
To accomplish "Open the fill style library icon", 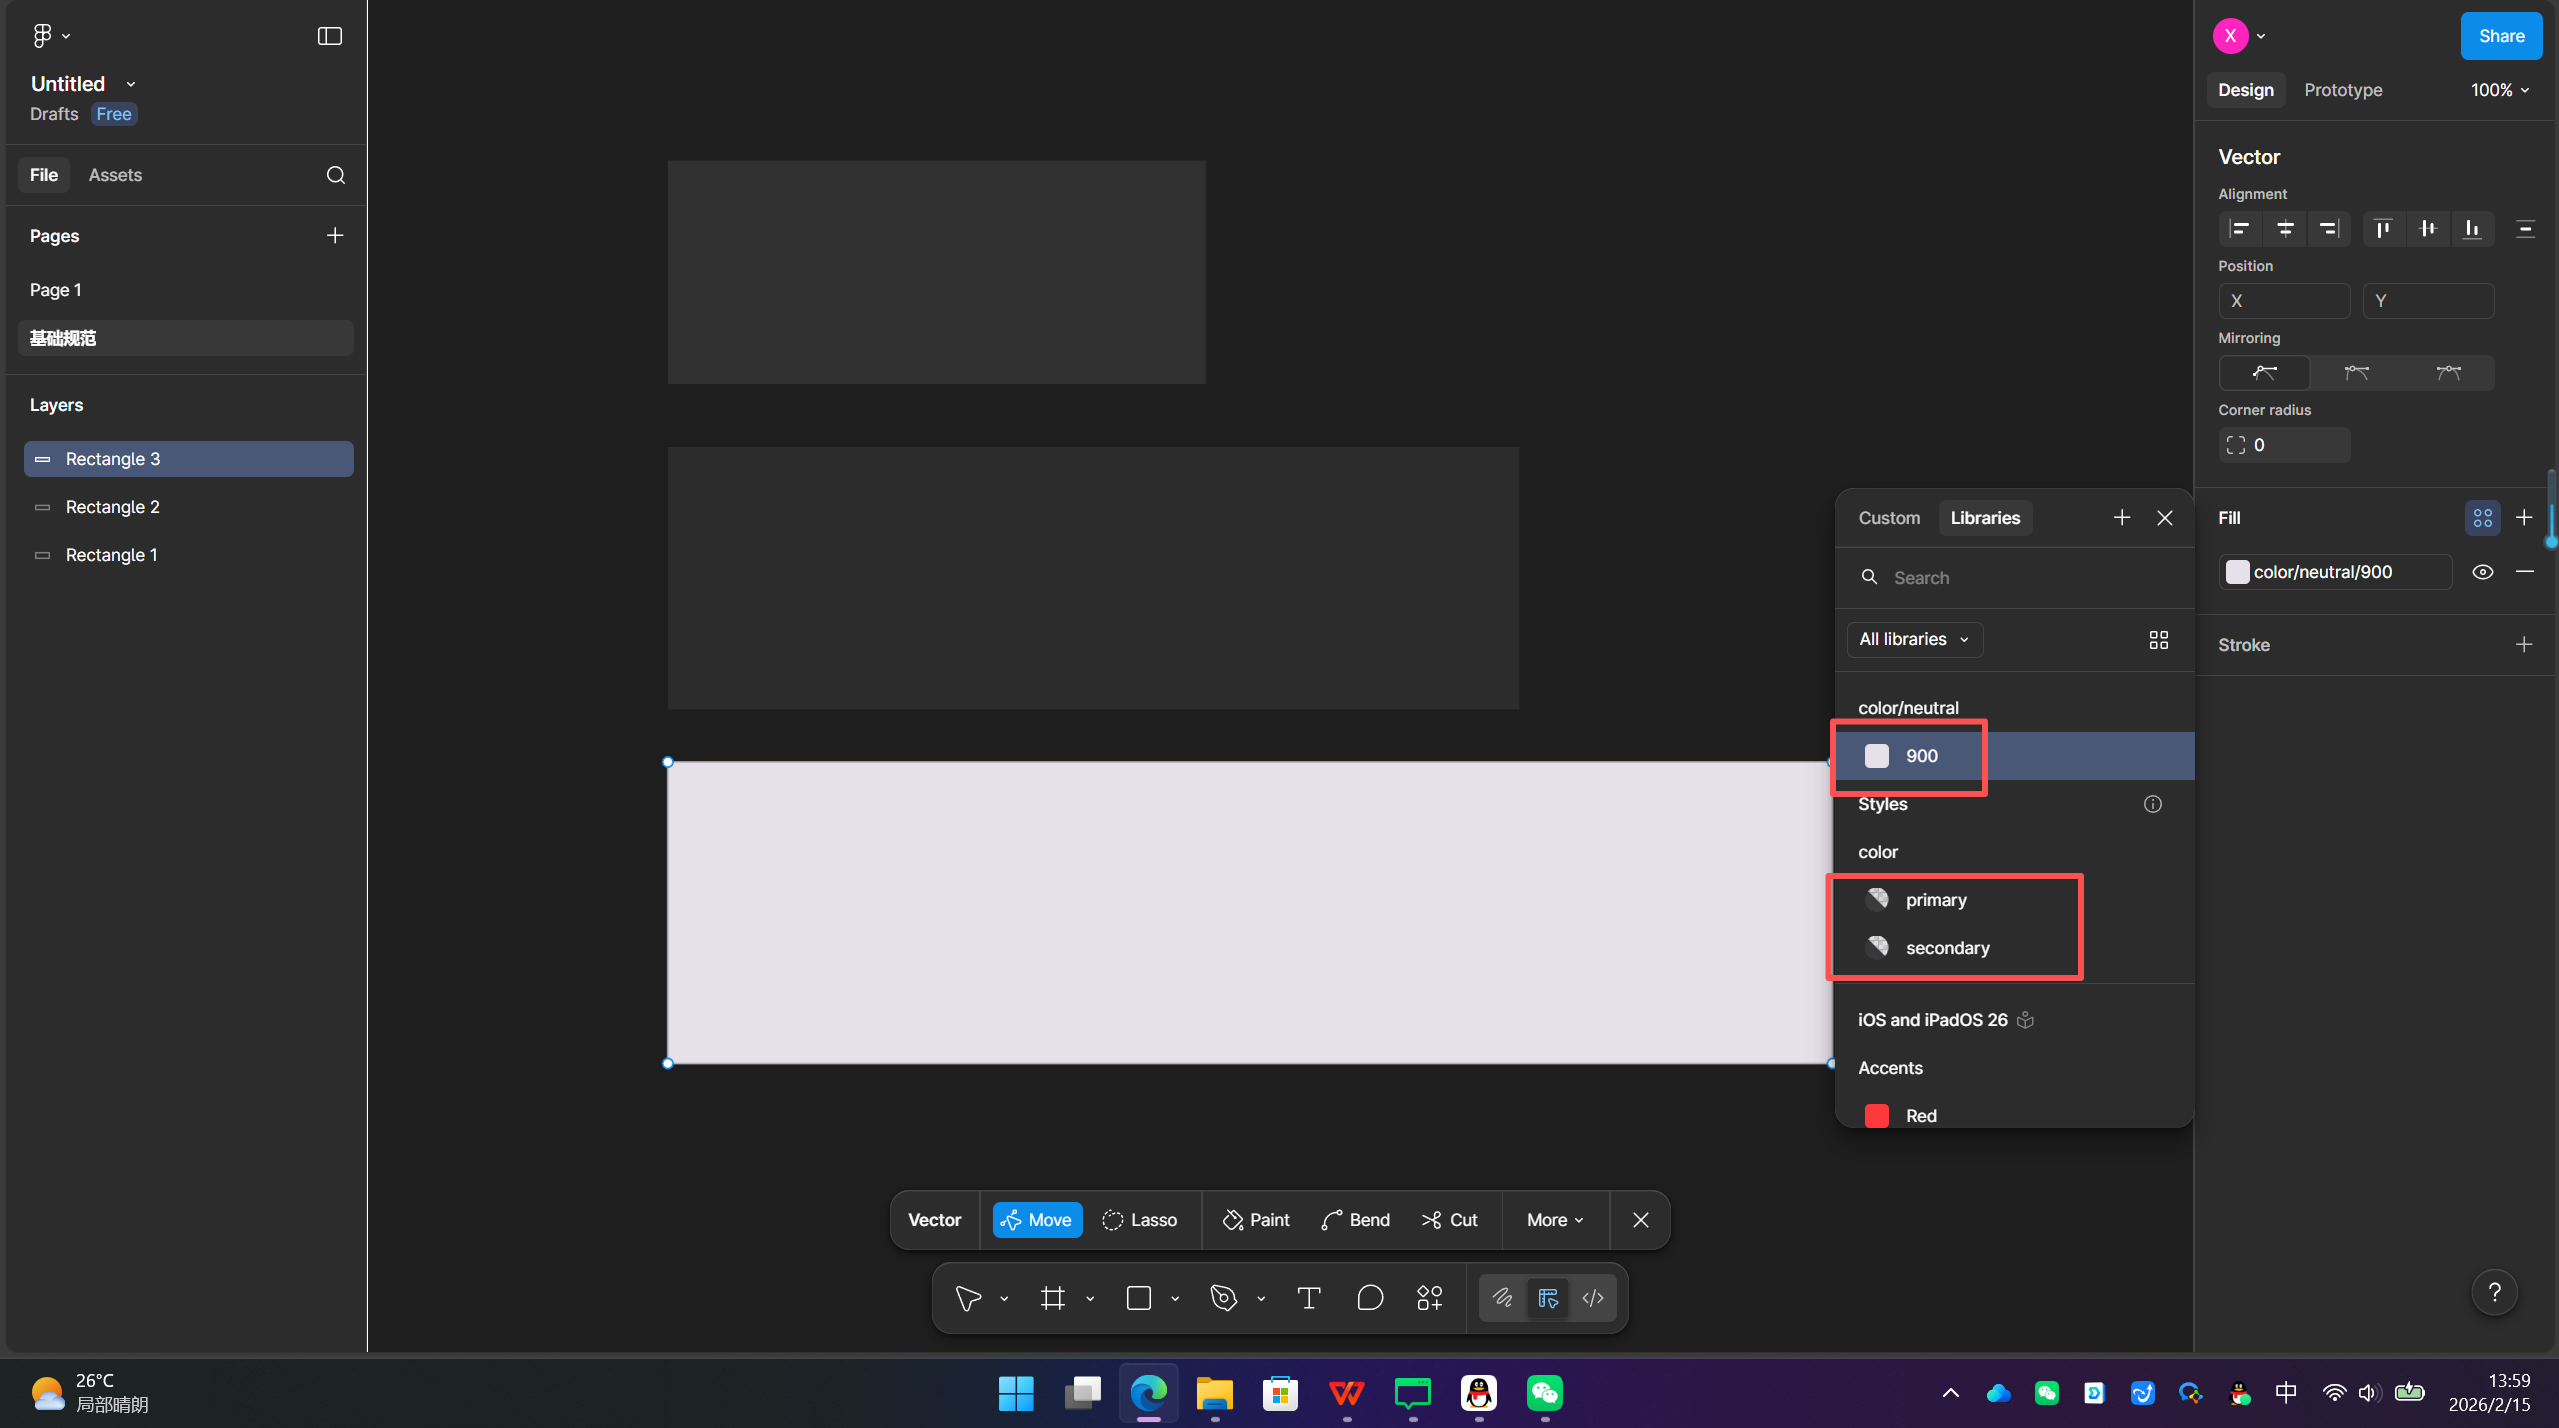I will point(2482,518).
